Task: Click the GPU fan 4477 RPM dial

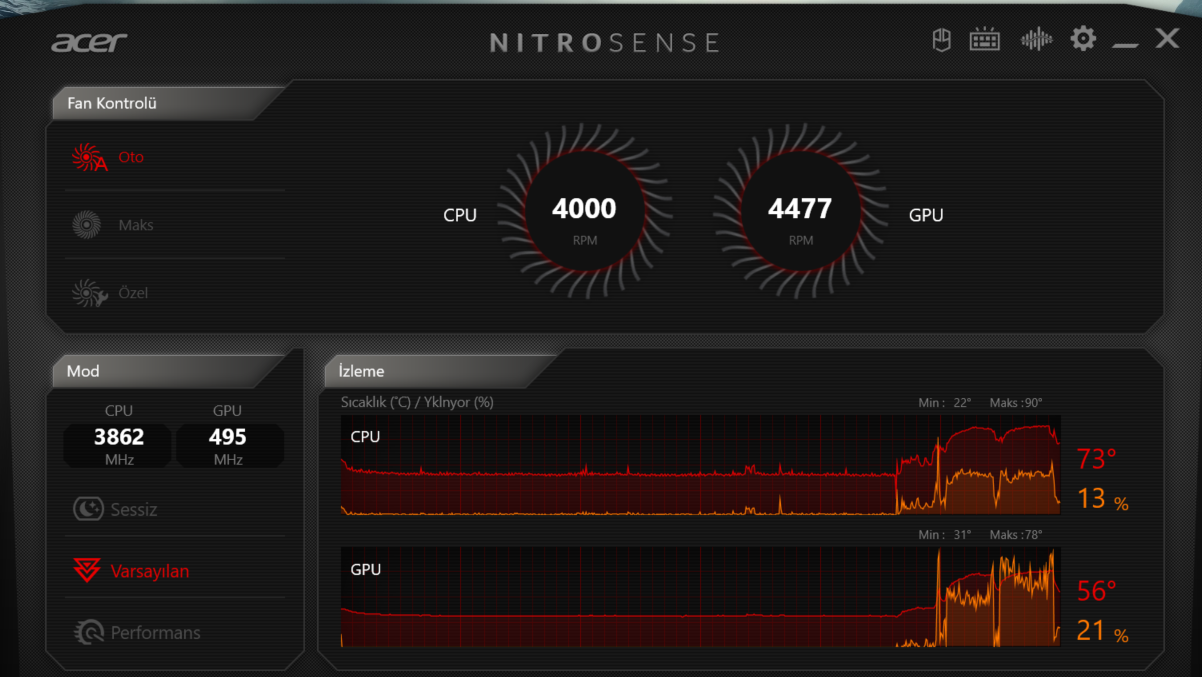Action: pyautogui.click(x=801, y=211)
